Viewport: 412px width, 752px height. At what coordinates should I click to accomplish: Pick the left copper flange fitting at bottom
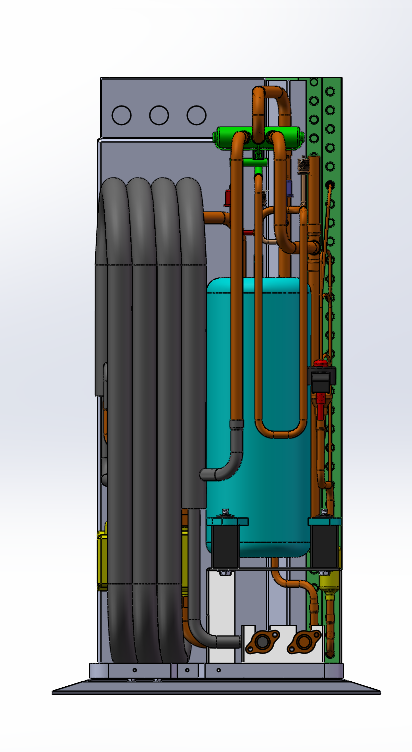(x=262, y=642)
